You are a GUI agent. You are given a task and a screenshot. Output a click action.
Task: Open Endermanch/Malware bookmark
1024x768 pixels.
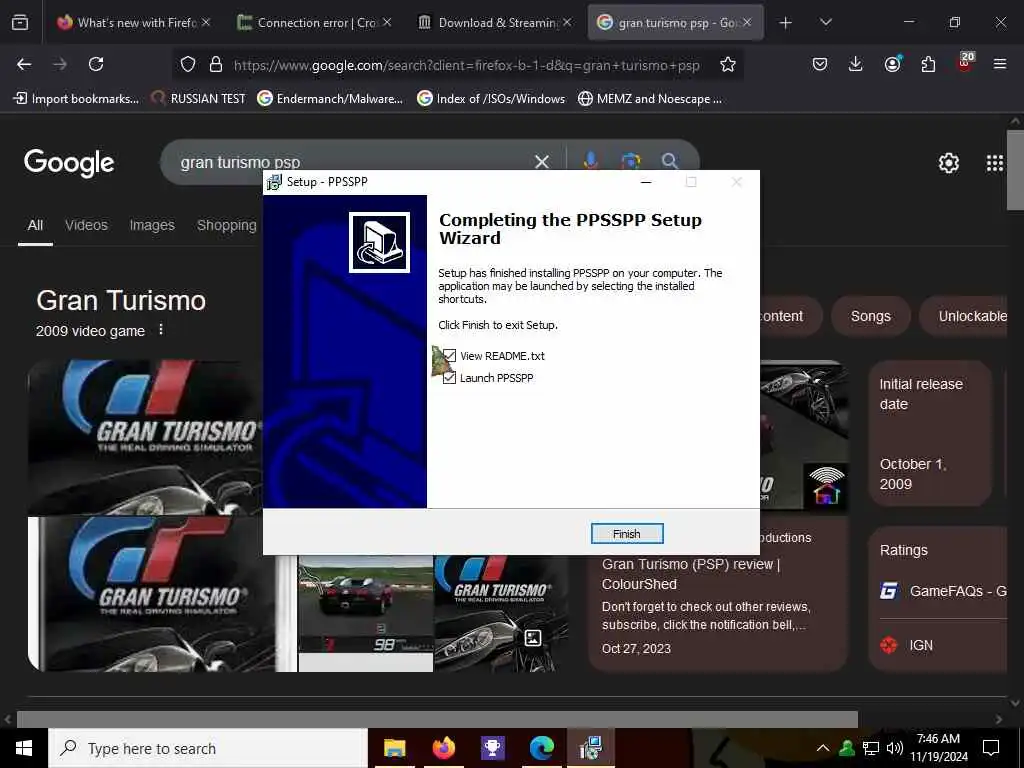coord(330,99)
